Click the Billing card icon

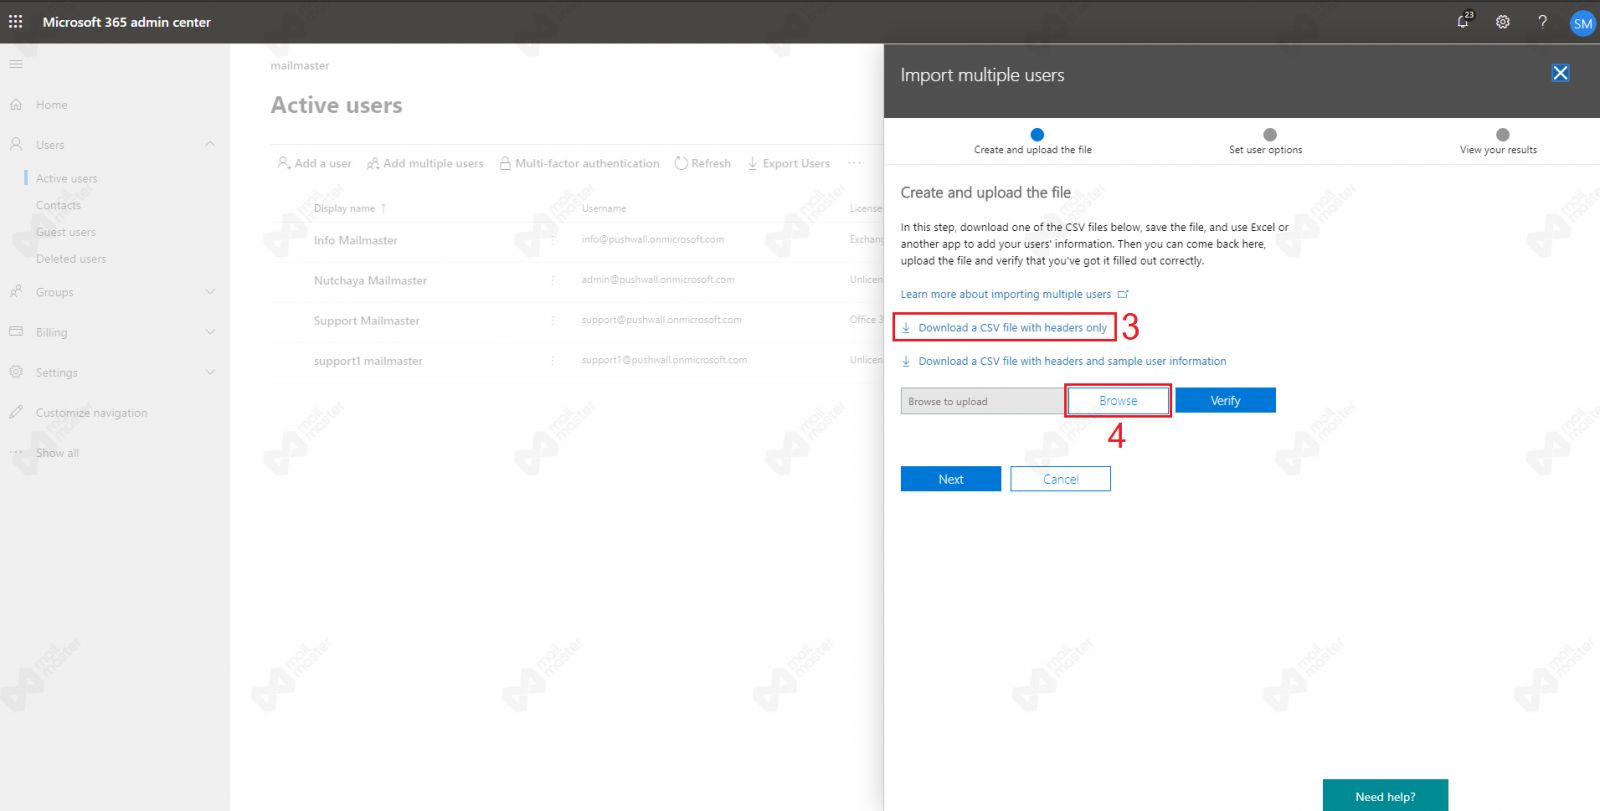16,331
